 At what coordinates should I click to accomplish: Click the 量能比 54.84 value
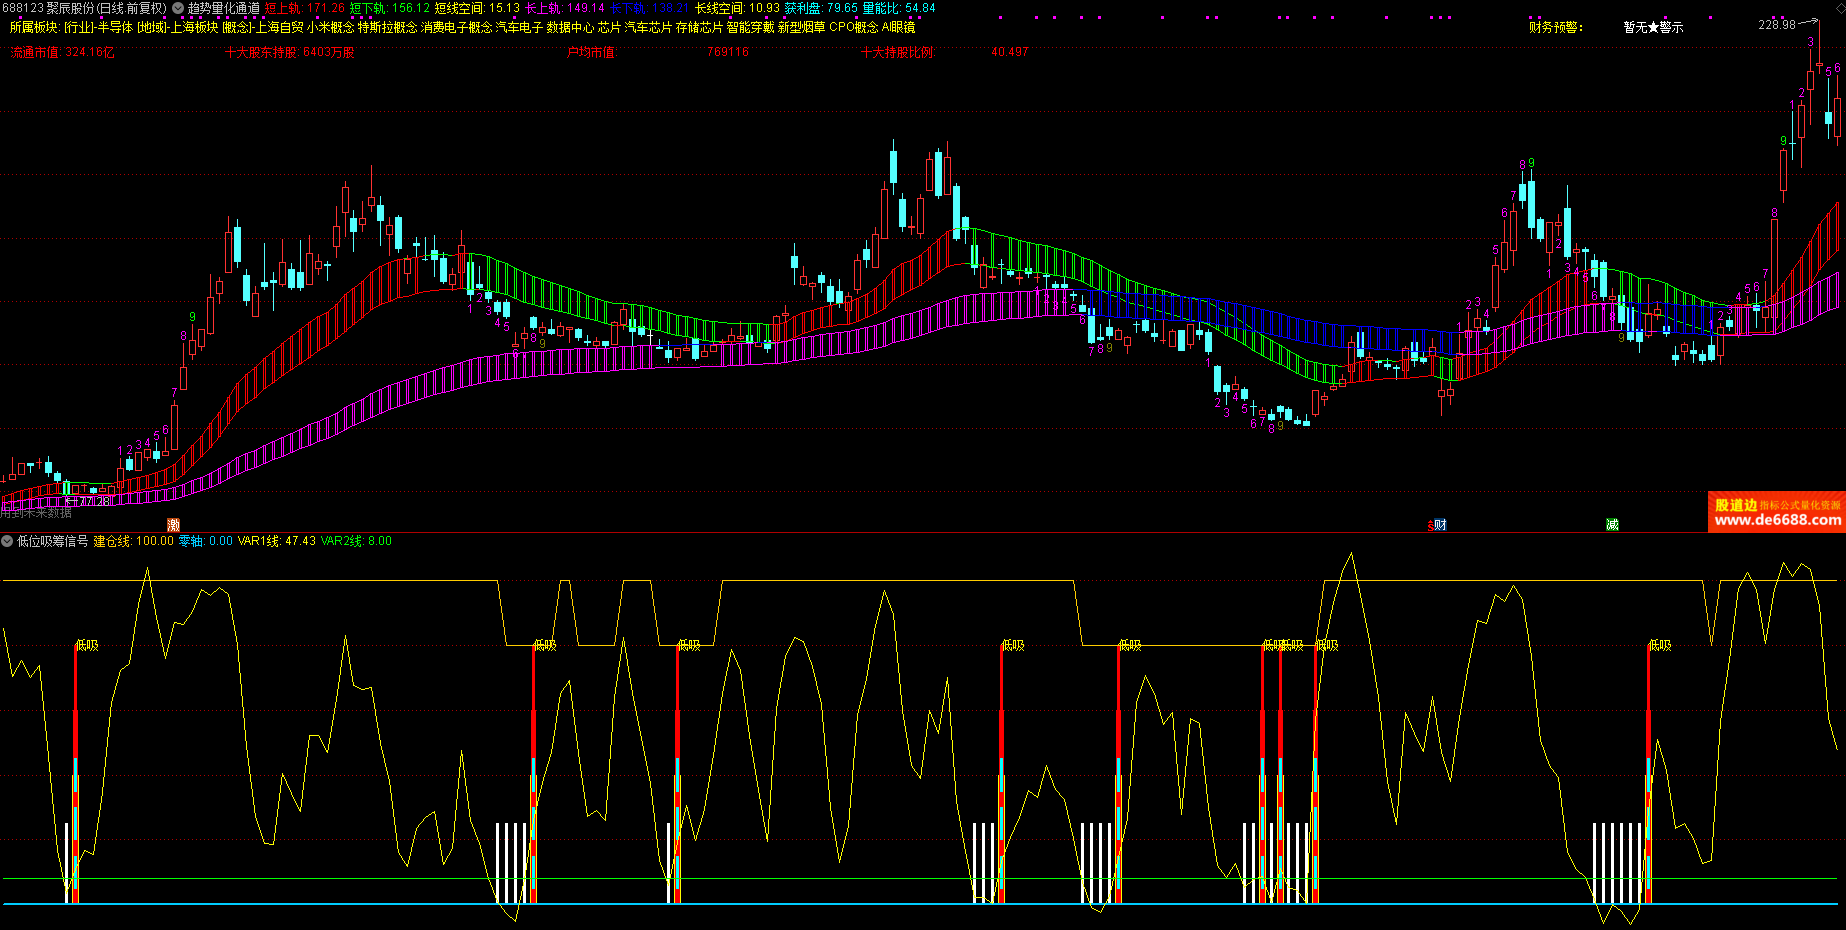(x=899, y=8)
